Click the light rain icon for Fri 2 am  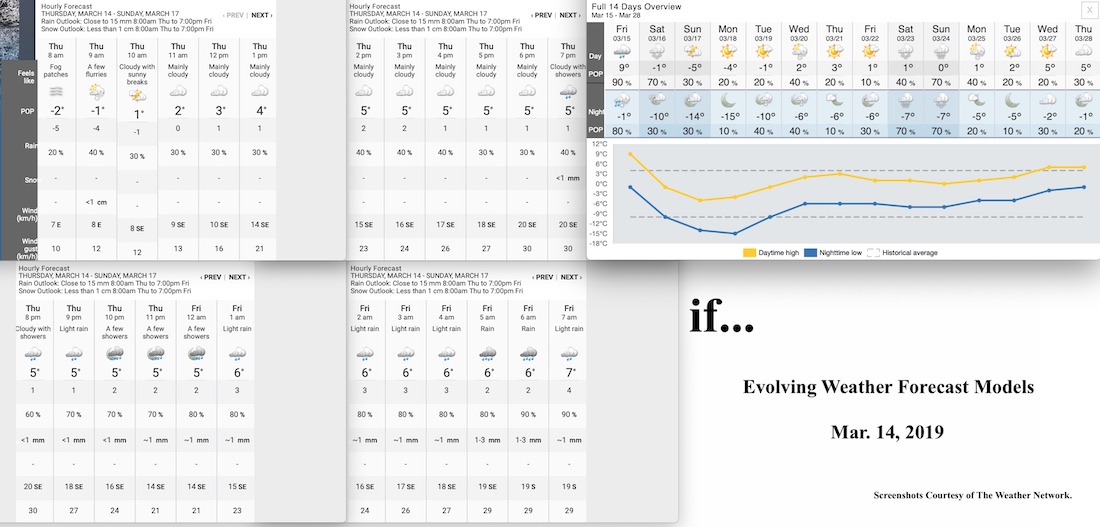(x=364, y=354)
